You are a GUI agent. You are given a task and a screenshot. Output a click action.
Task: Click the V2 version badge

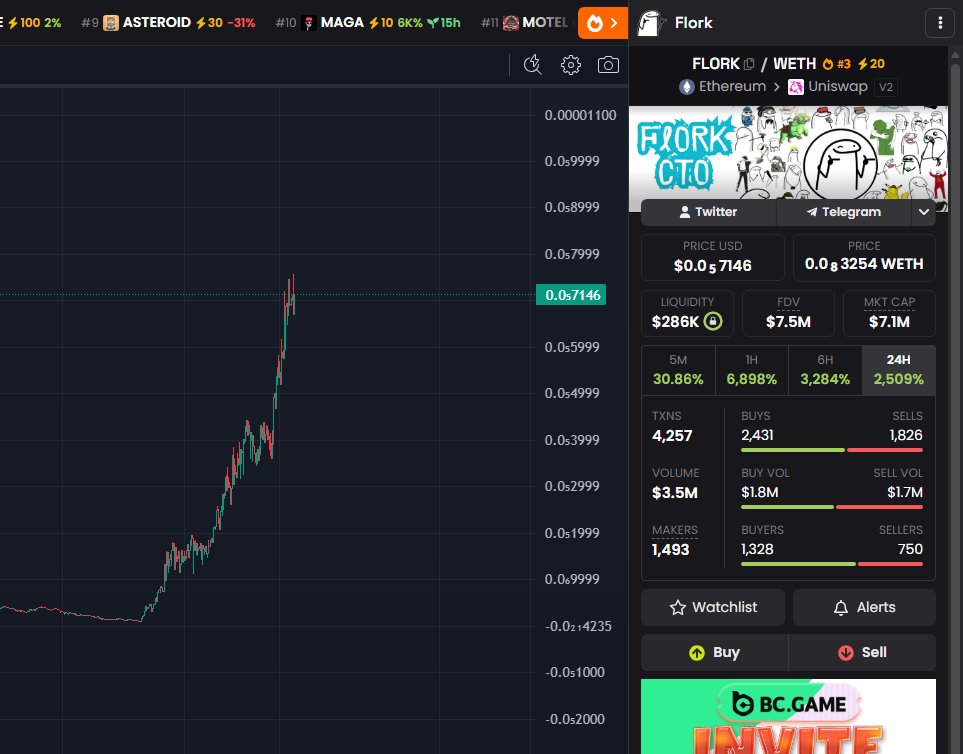pyautogui.click(x=886, y=87)
